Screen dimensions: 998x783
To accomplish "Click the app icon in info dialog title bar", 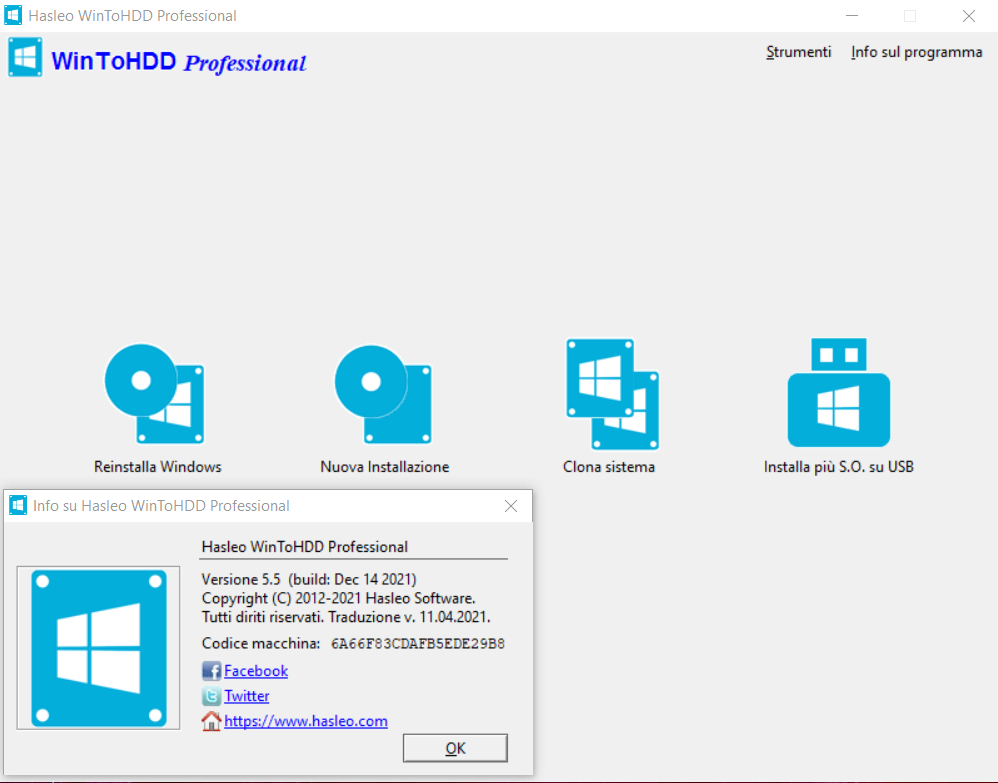I will [18, 505].
